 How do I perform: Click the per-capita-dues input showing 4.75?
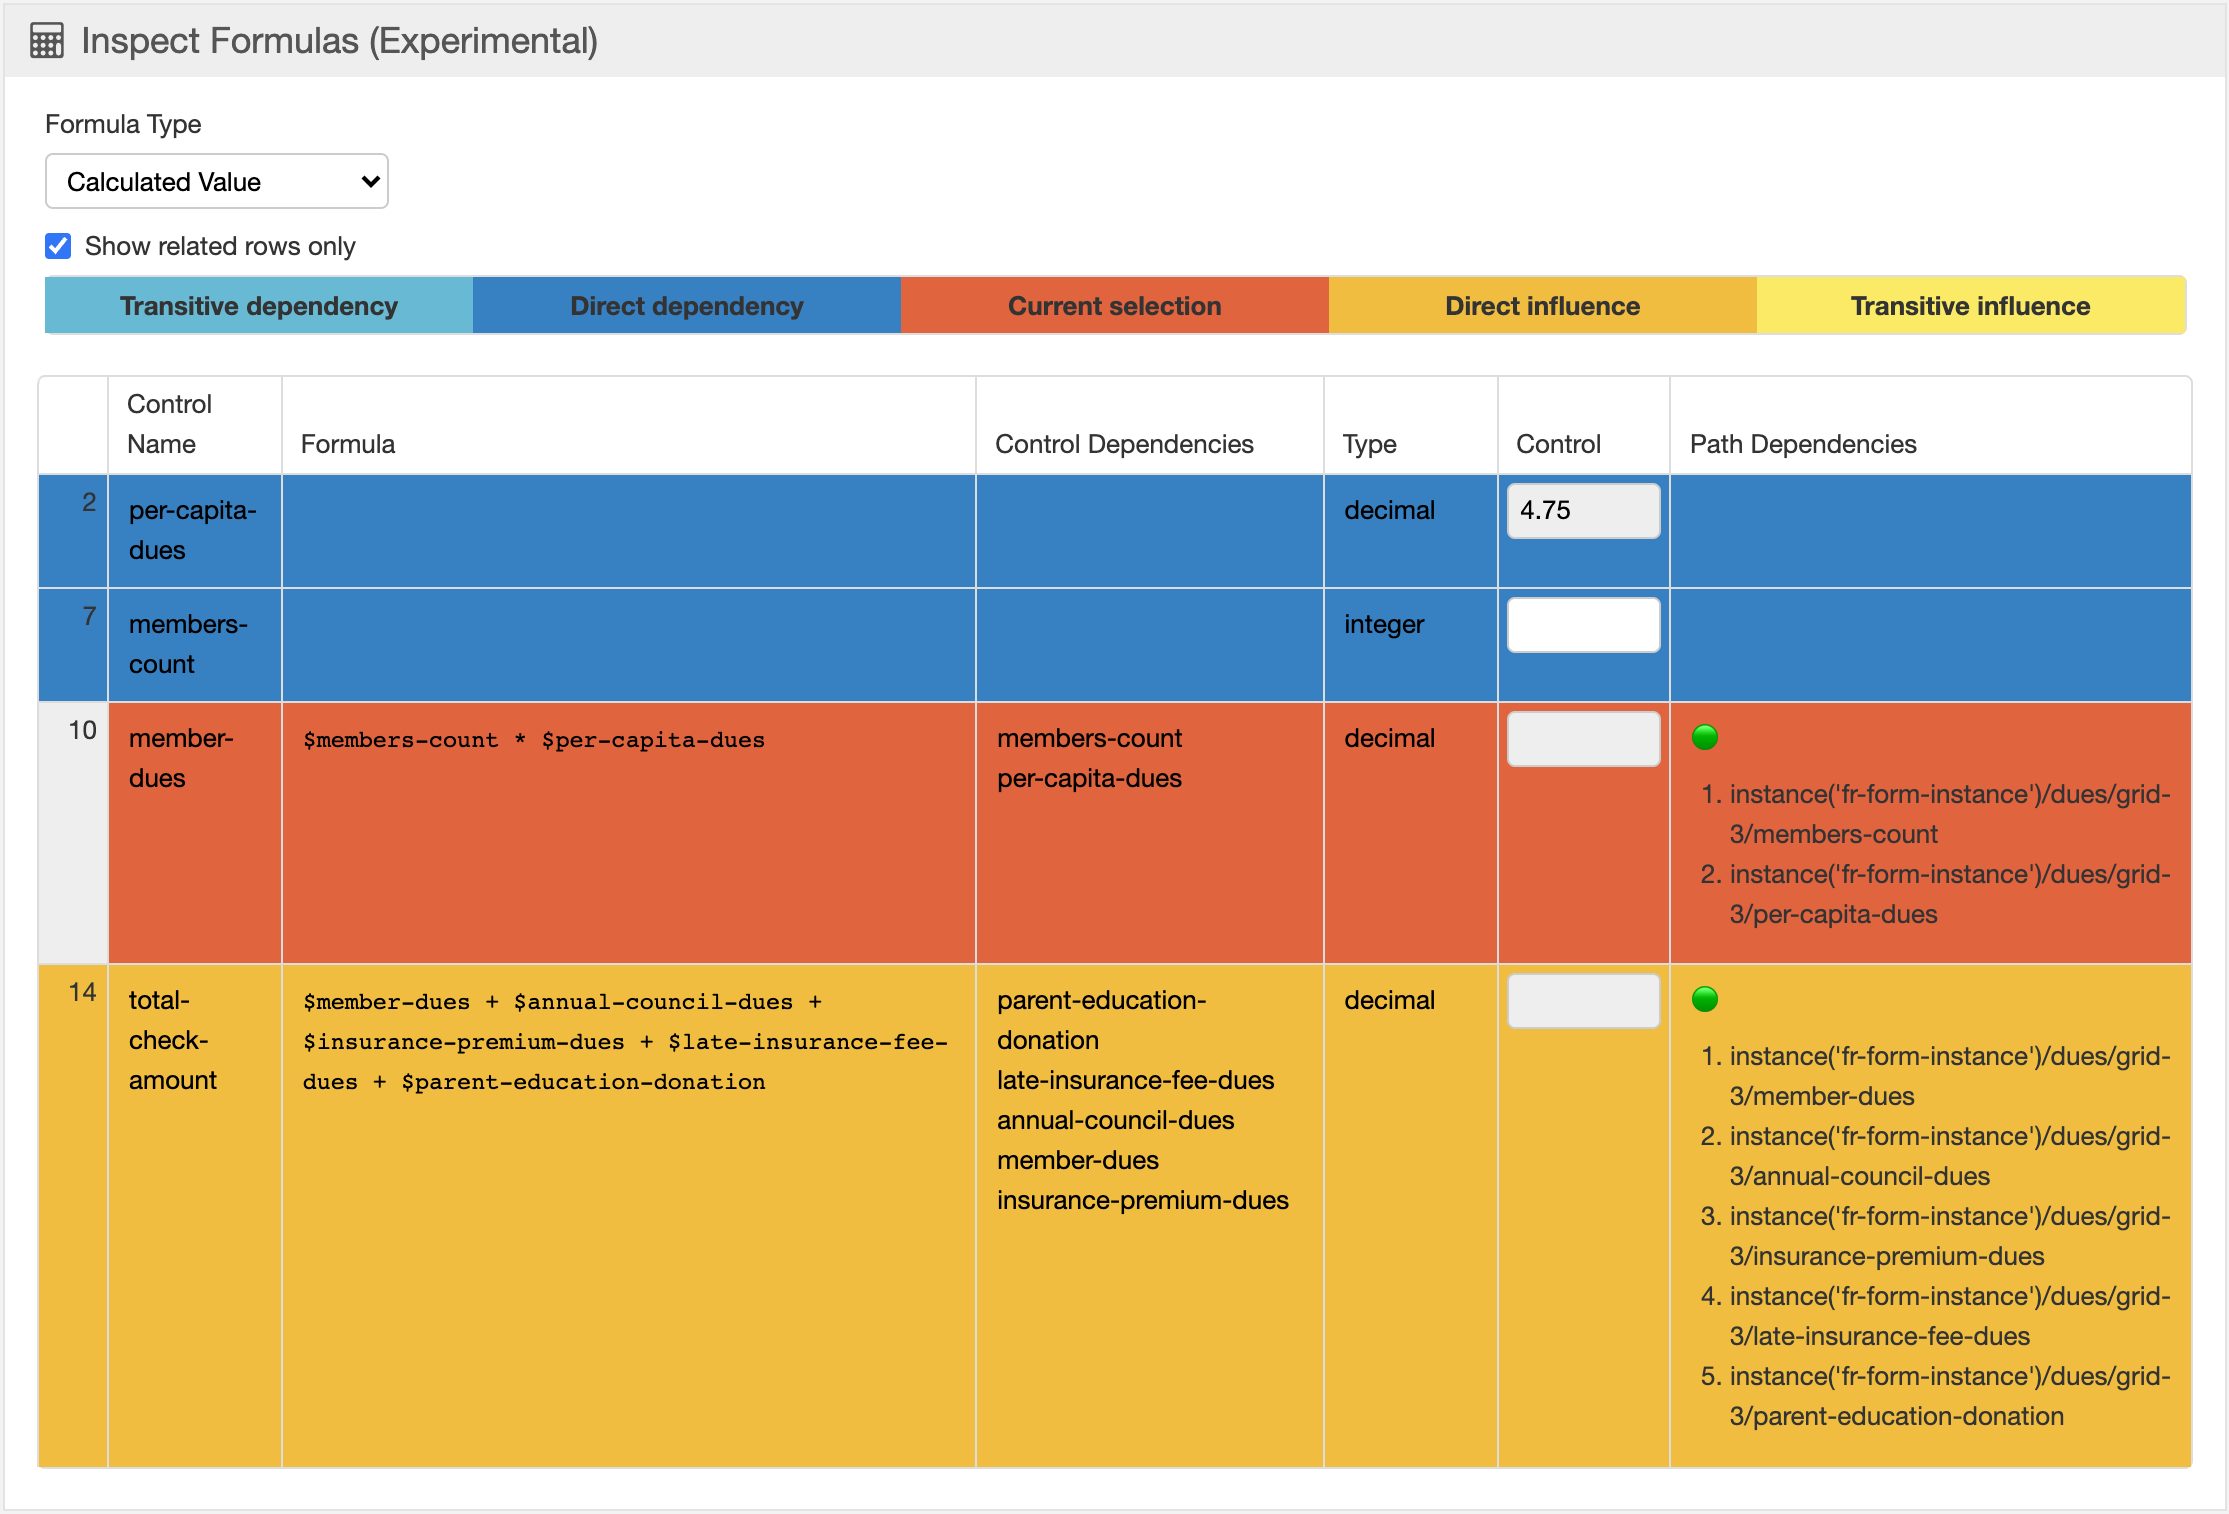[1584, 511]
